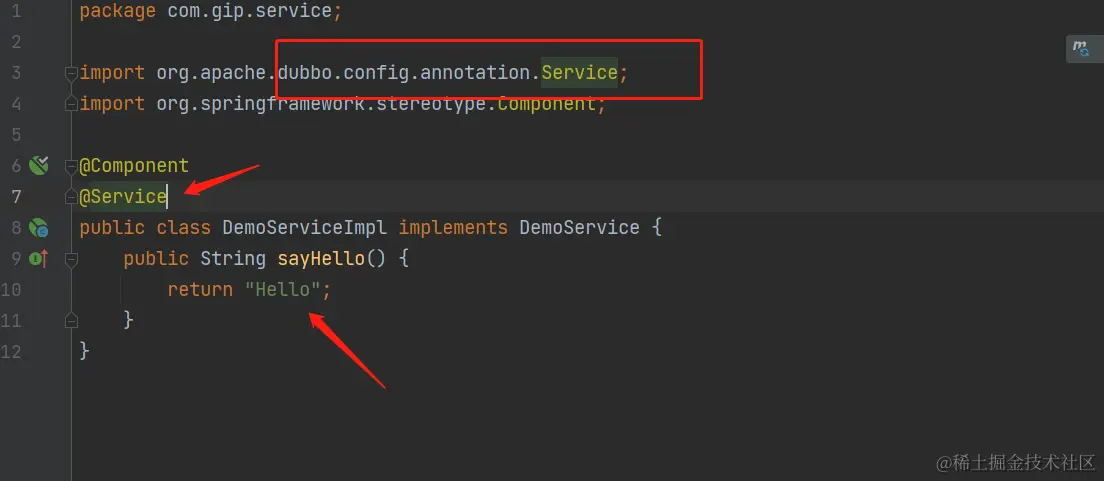Click Component in the springframework import line

click(546, 104)
